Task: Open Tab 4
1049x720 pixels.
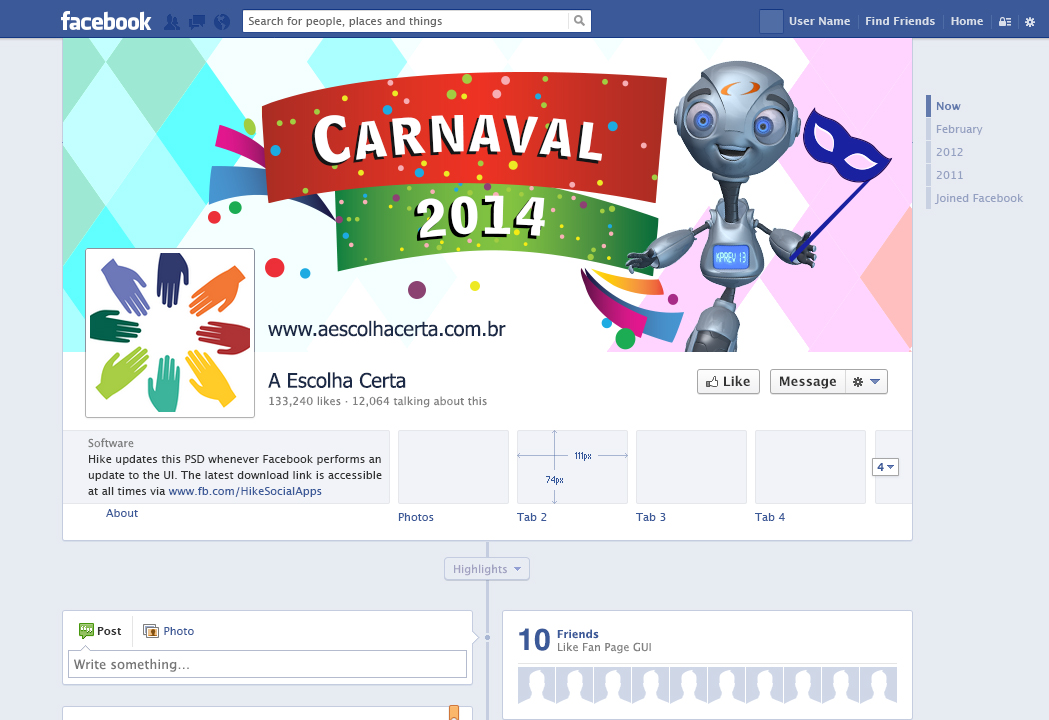Action: pos(770,517)
